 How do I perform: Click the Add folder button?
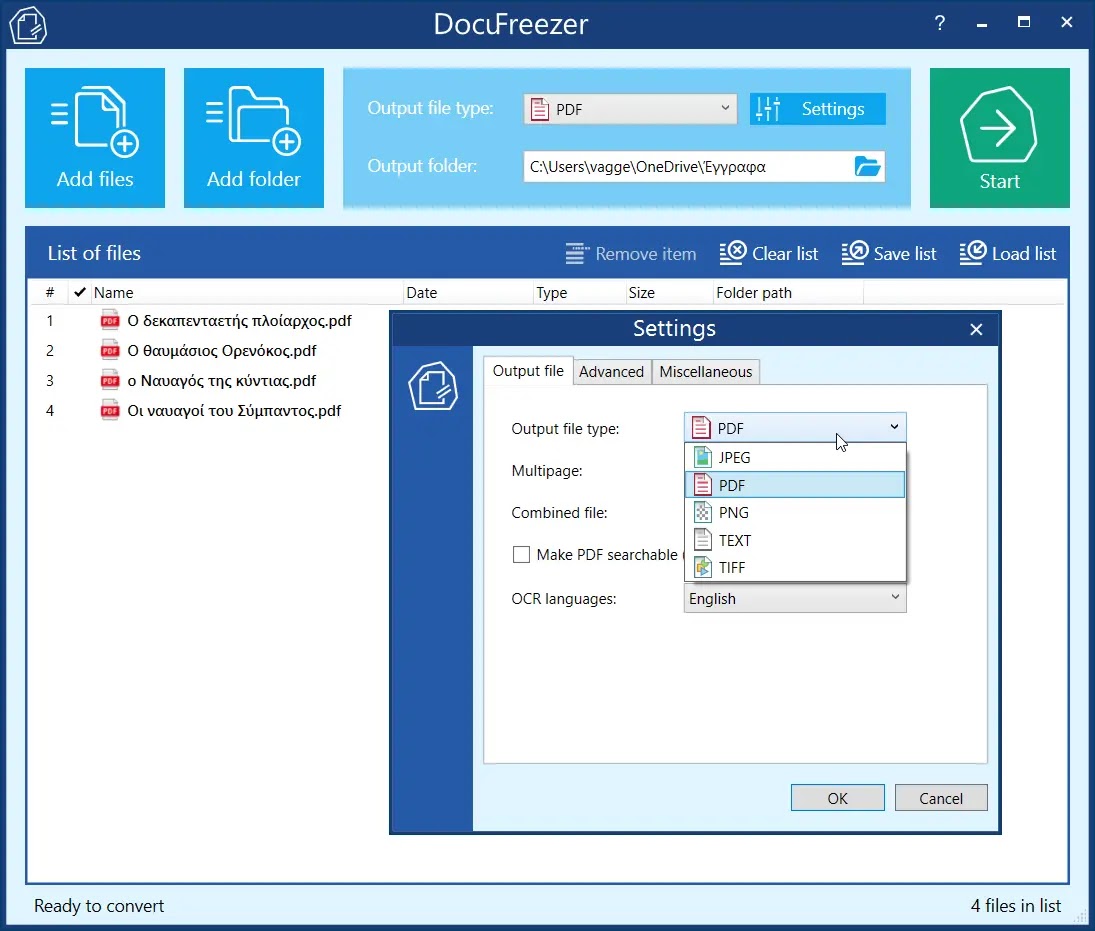[253, 138]
